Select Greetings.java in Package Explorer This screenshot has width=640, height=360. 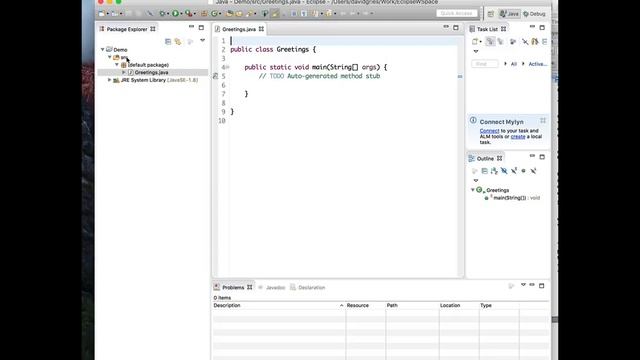(x=151, y=72)
